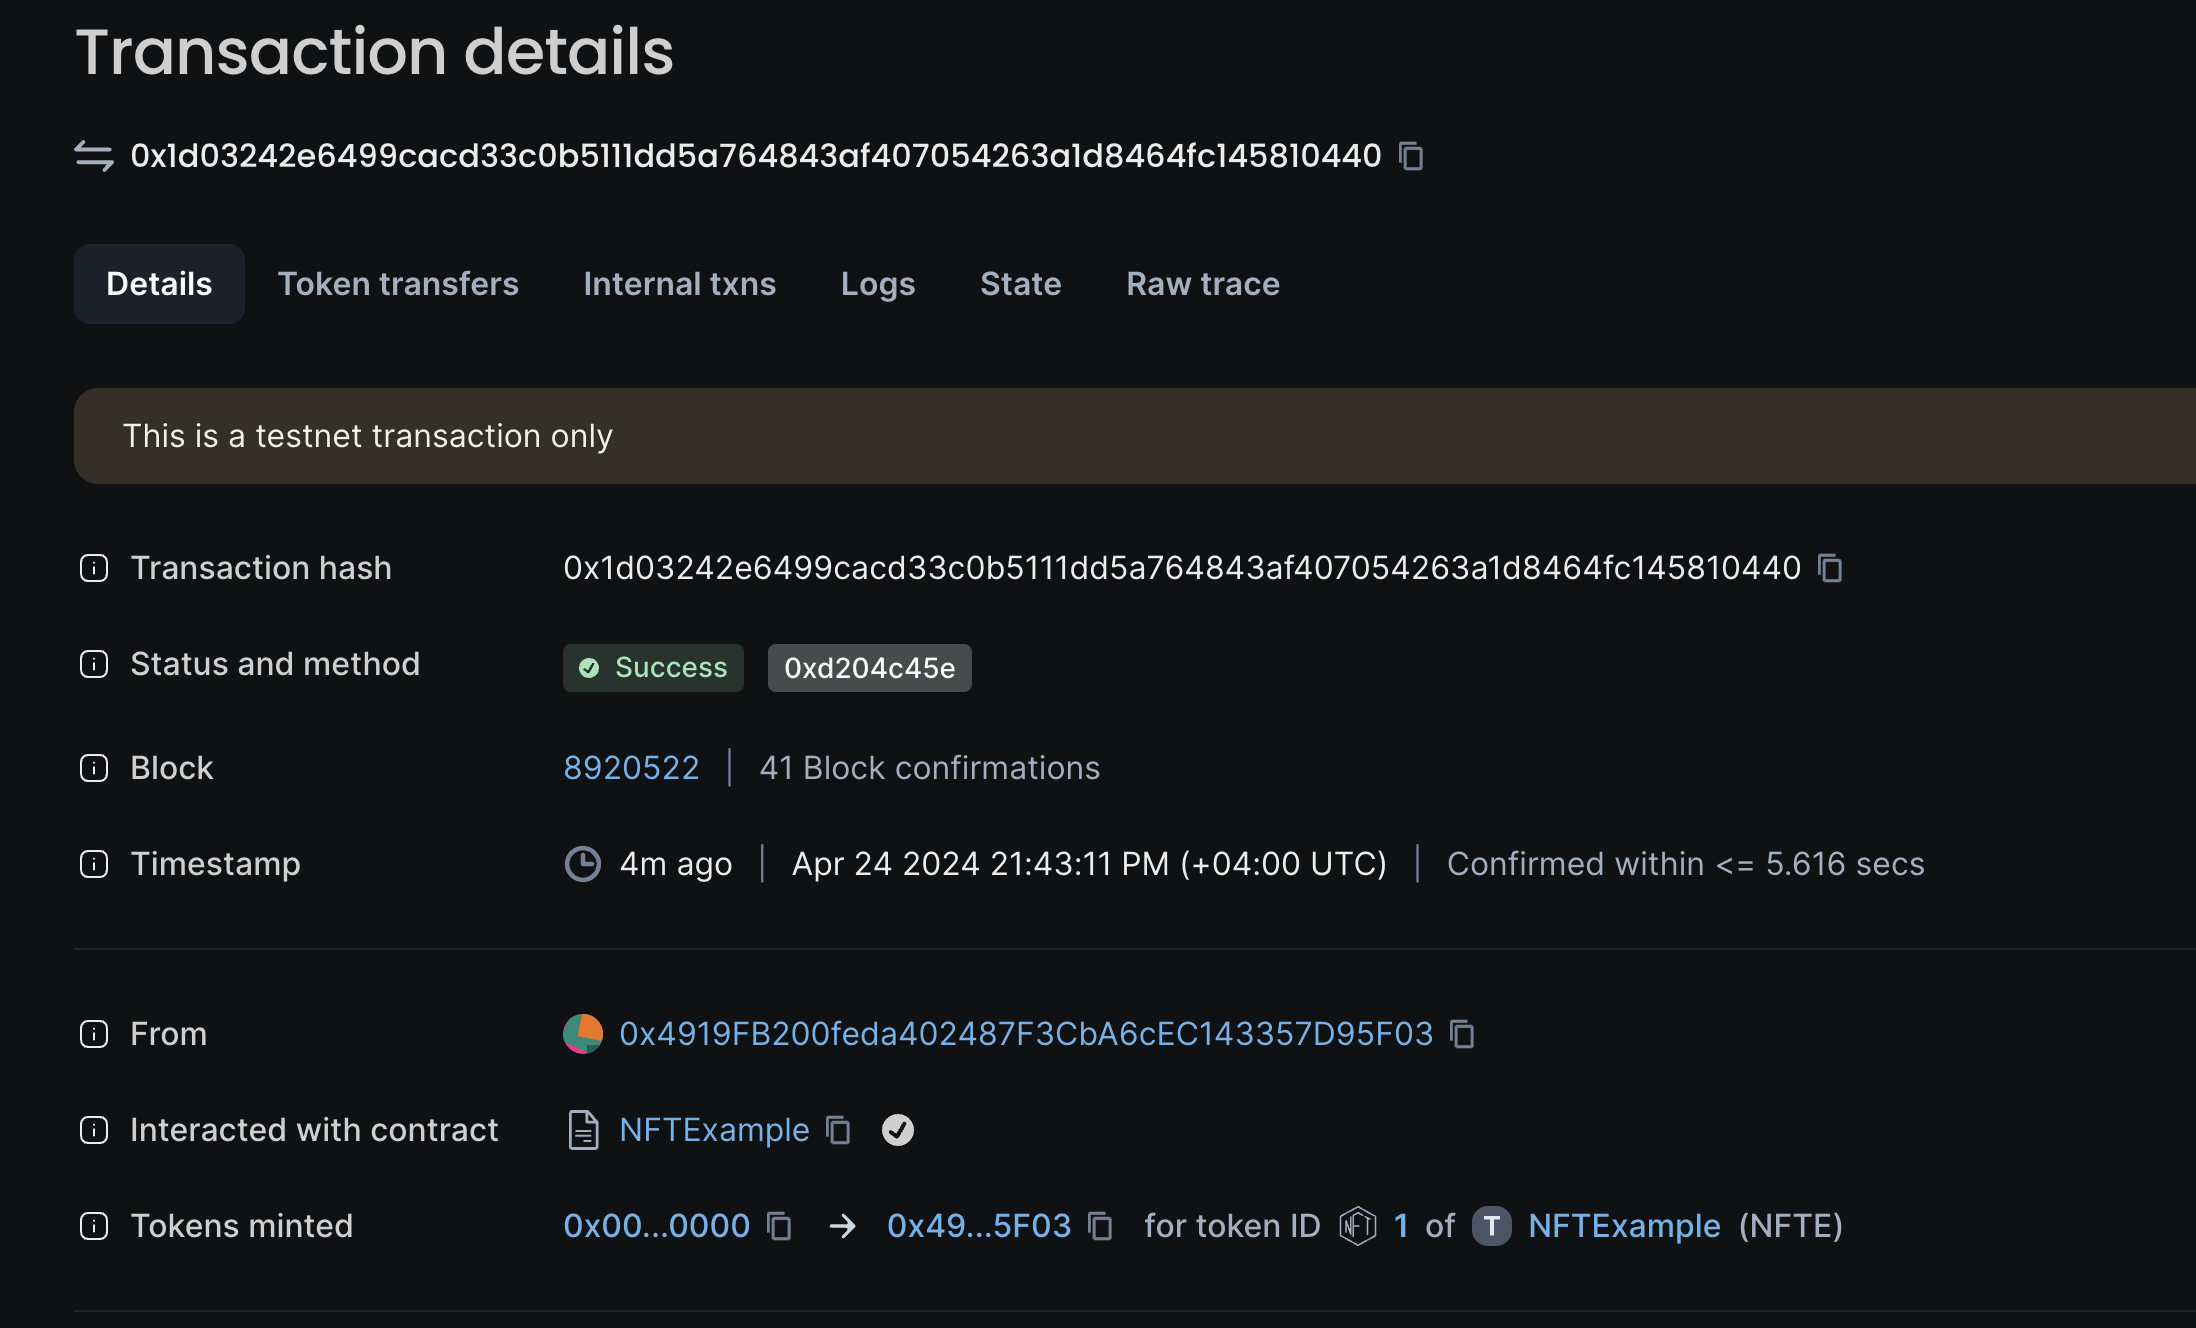This screenshot has height=1328, width=2196.
Task: Open block 8920522 link
Action: pyautogui.click(x=631, y=768)
